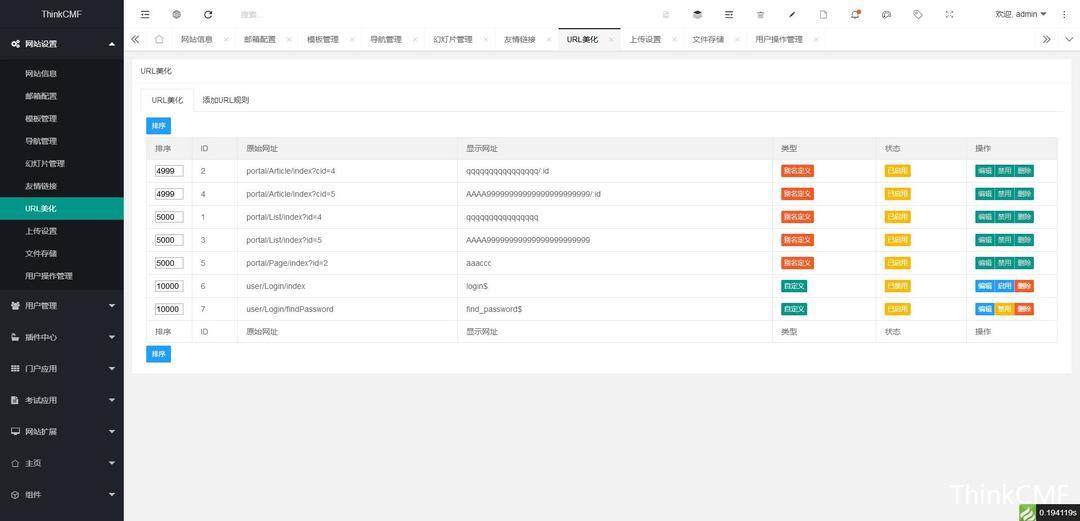
Task: Disable the rule with ID 2
Action: pos(1005,171)
